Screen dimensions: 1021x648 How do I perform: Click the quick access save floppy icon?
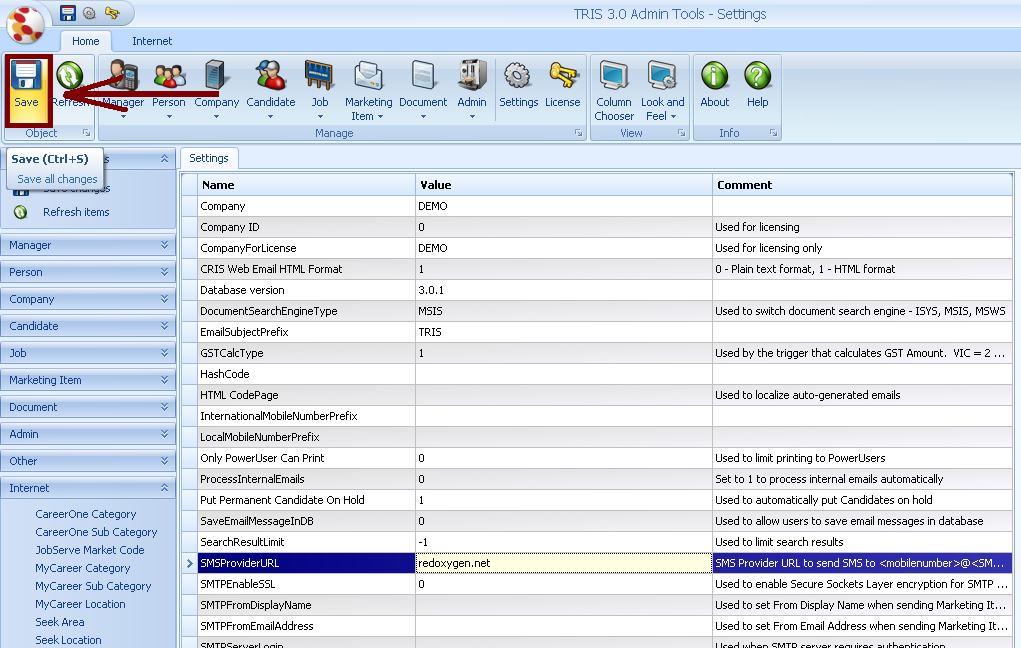click(68, 12)
